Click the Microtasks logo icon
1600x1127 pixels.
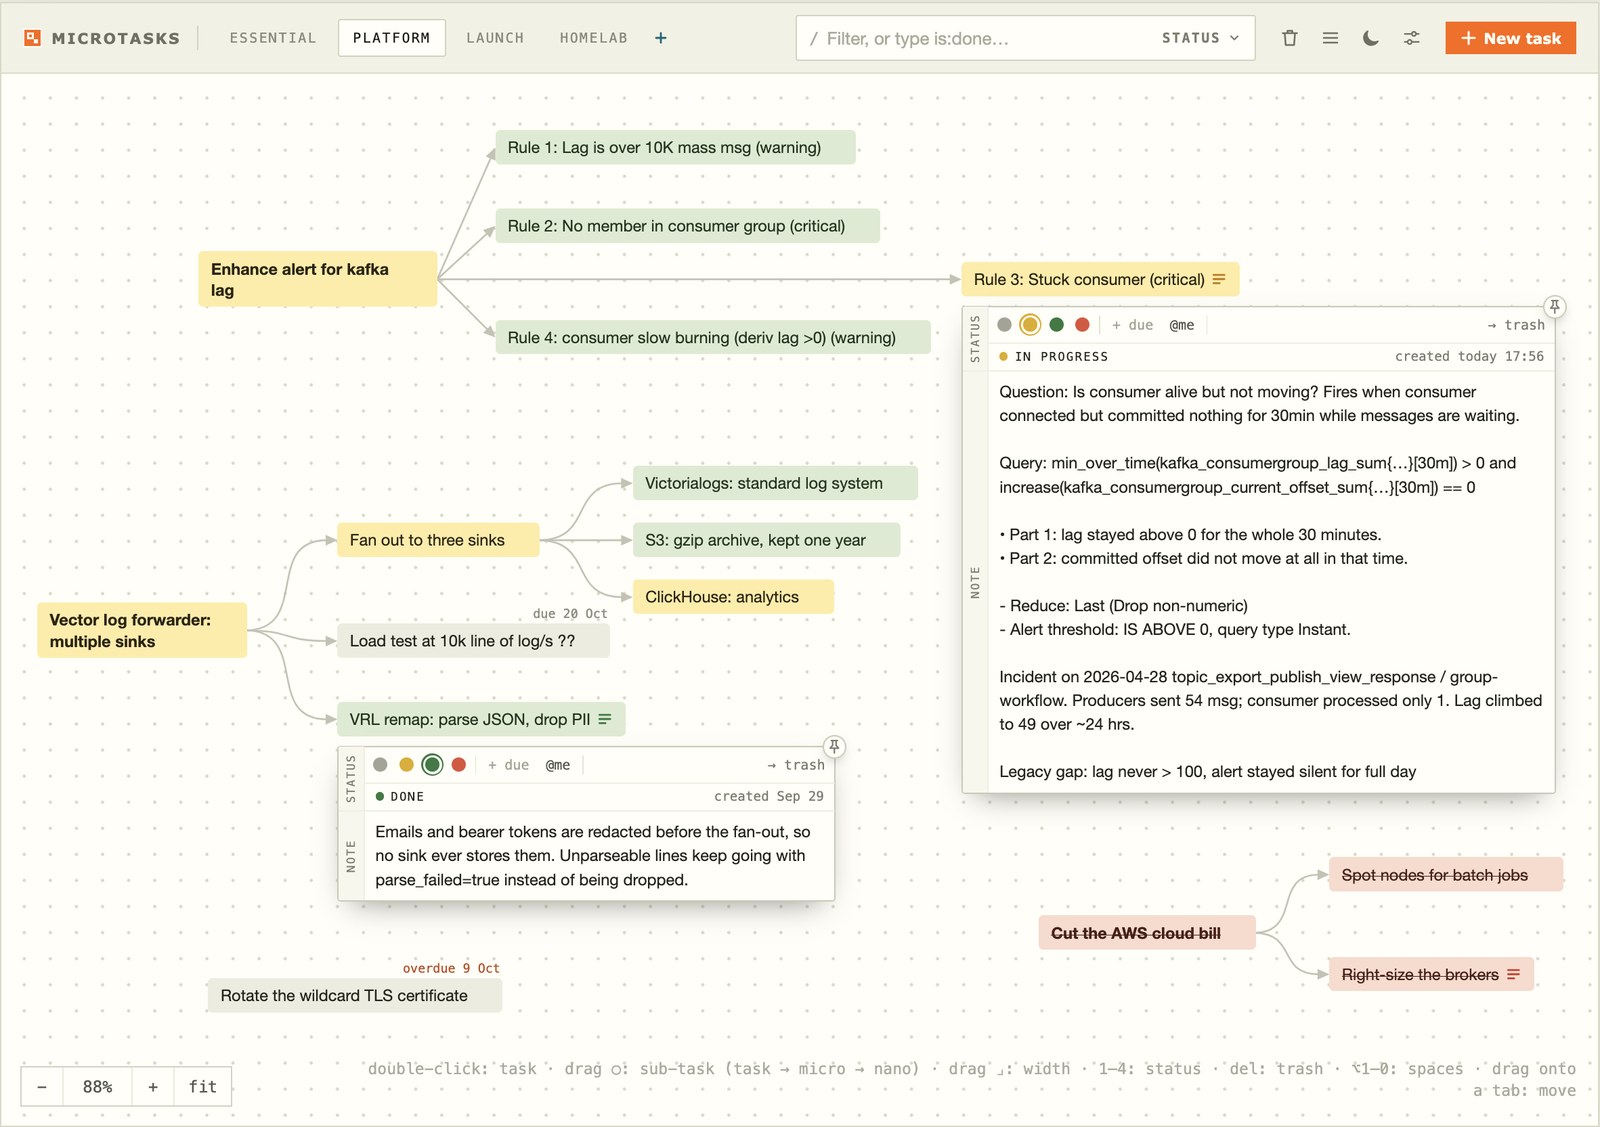(33, 38)
